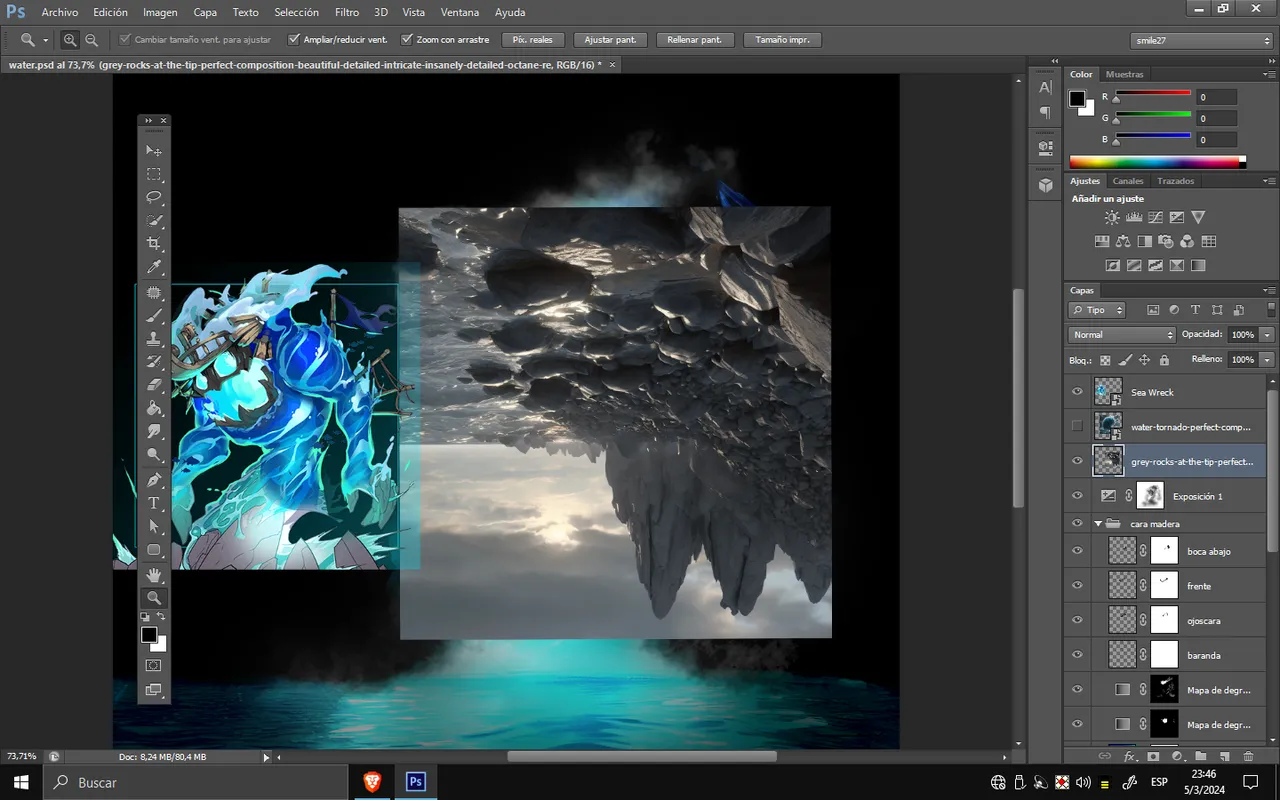Screen dimensions: 1280x800
Task: Select the Horizontal Type tool
Action: click(154, 503)
